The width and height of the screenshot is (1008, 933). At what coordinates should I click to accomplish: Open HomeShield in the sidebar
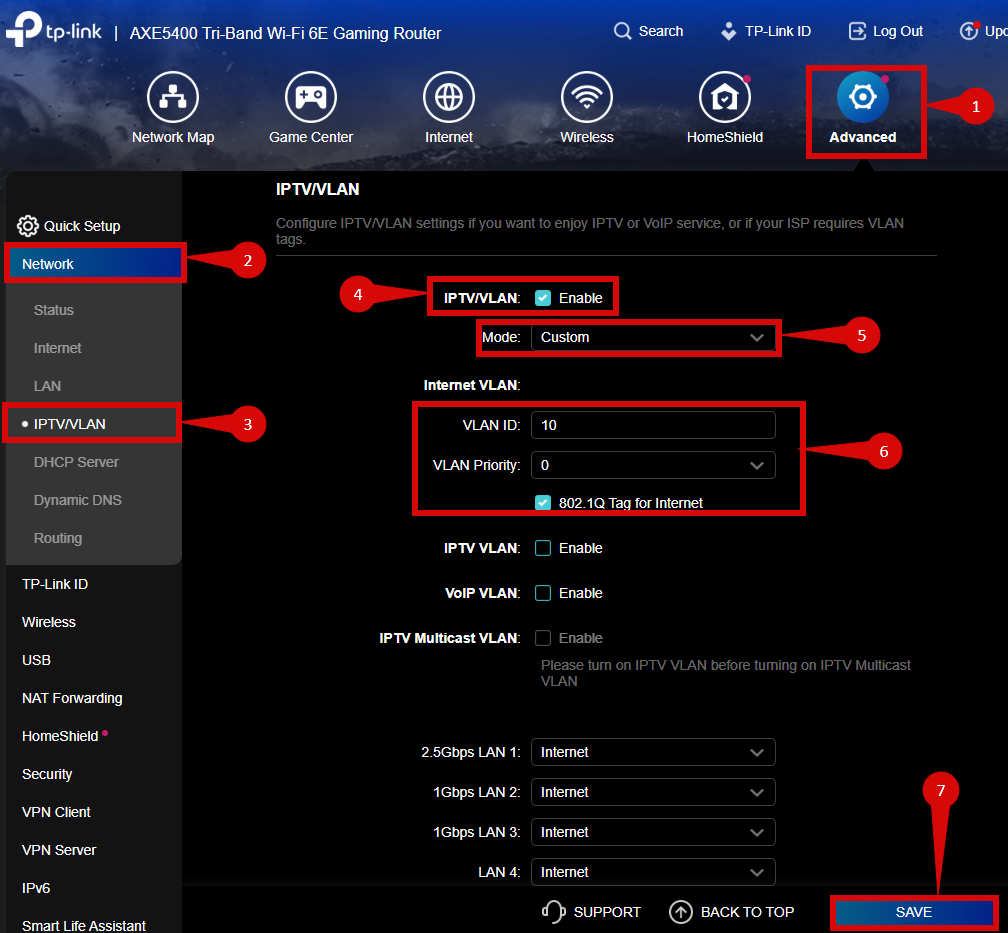click(x=60, y=736)
